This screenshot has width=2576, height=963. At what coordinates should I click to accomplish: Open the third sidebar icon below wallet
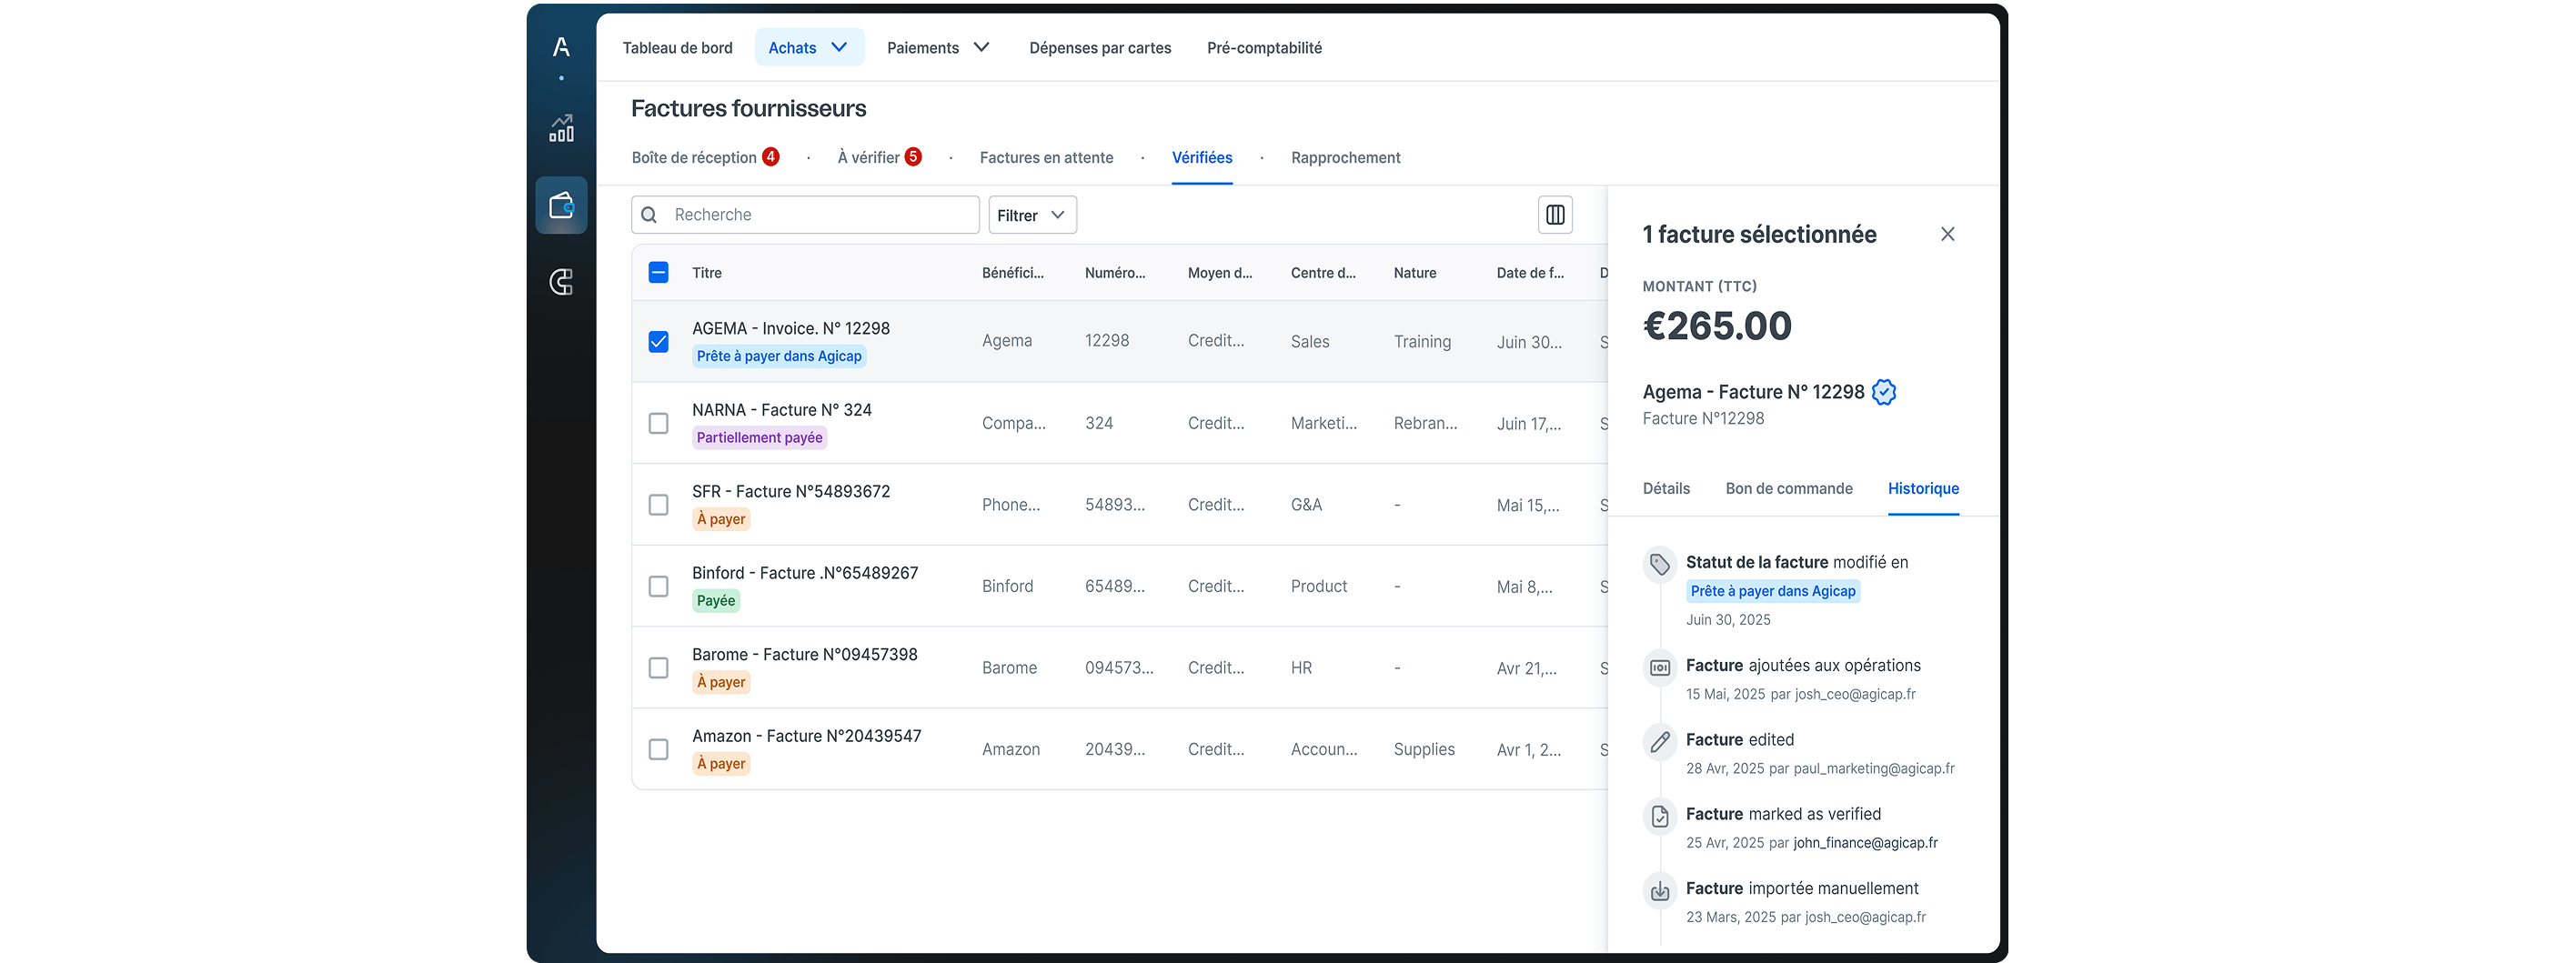pos(561,282)
